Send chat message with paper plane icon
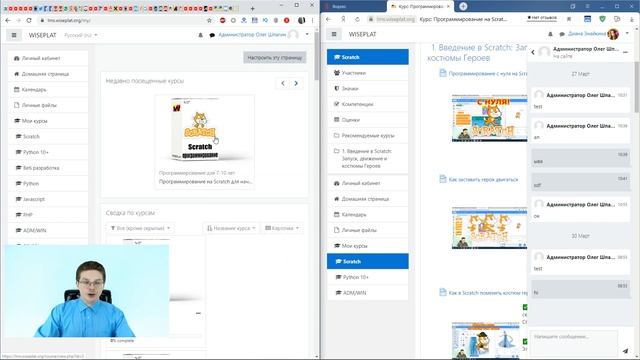Image resolution: width=640 pixels, height=360 pixels. point(625,350)
